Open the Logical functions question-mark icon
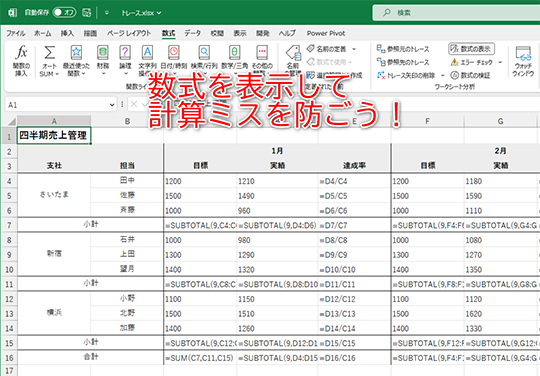Image resolution: width=540 pixels, height=376 pixels. click(125, 53)
